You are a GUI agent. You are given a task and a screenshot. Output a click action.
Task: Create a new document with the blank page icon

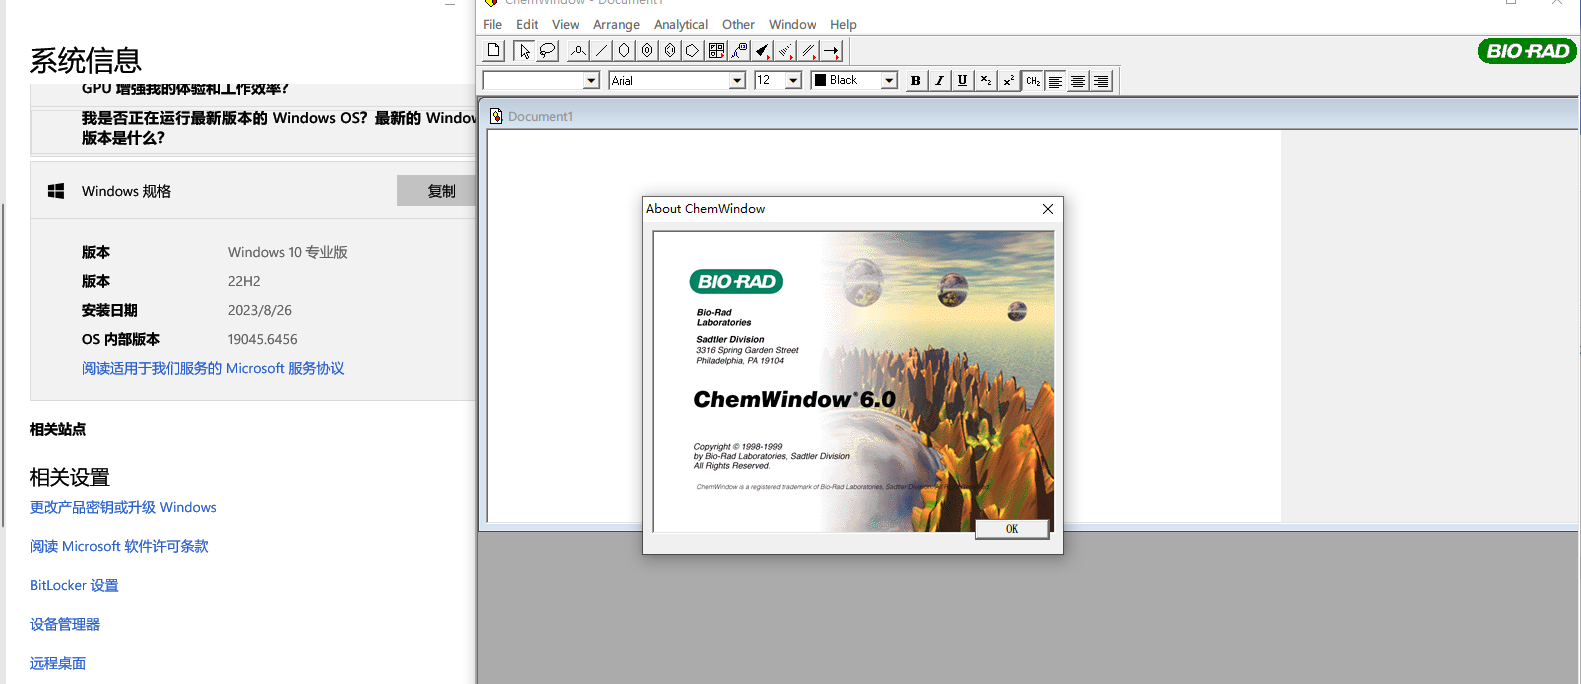point(494,51)
